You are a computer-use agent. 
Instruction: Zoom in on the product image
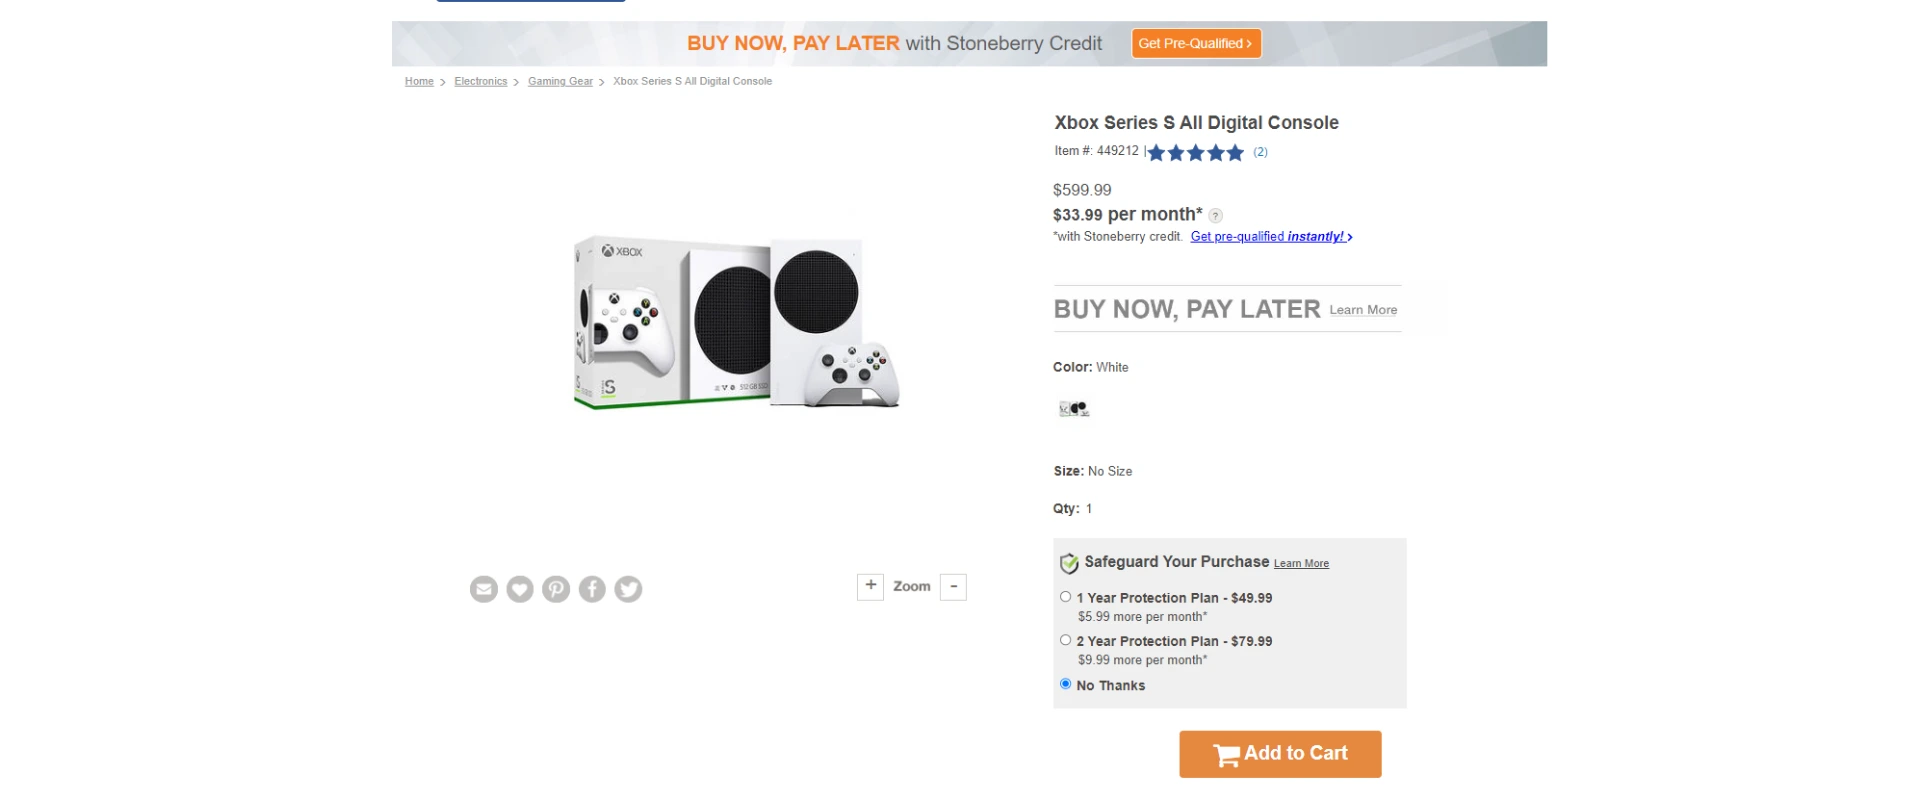click(x=870, y=586)
